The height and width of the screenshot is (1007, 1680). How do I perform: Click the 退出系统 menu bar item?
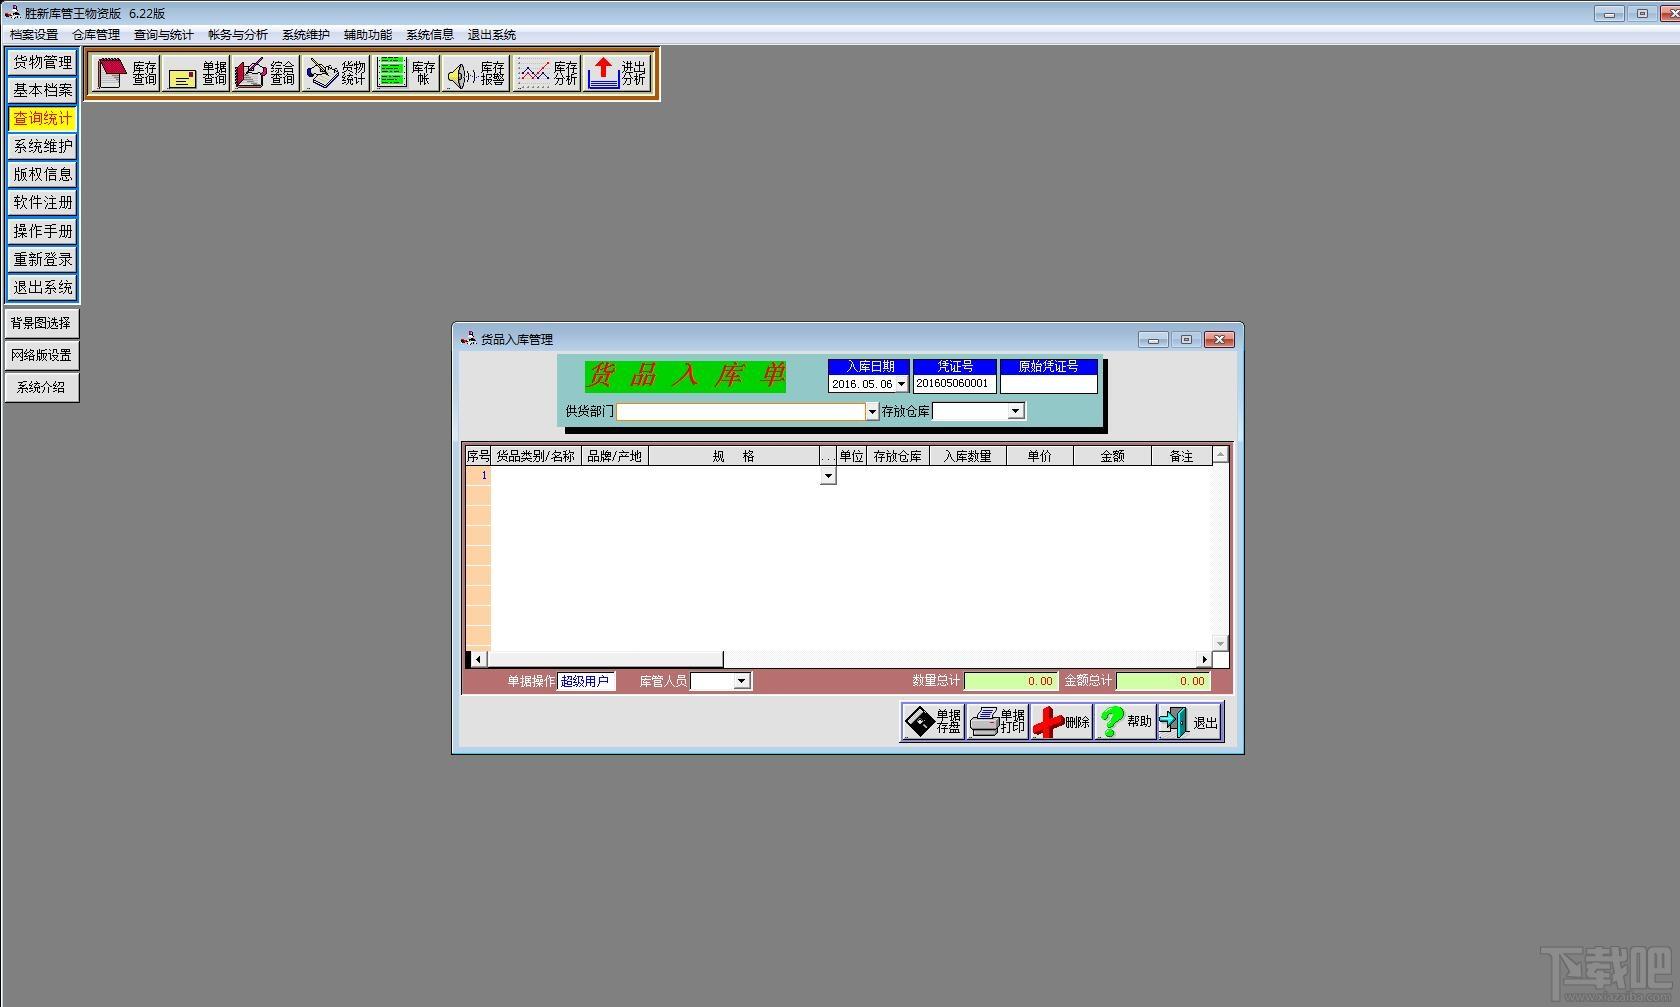click(492, 35)
